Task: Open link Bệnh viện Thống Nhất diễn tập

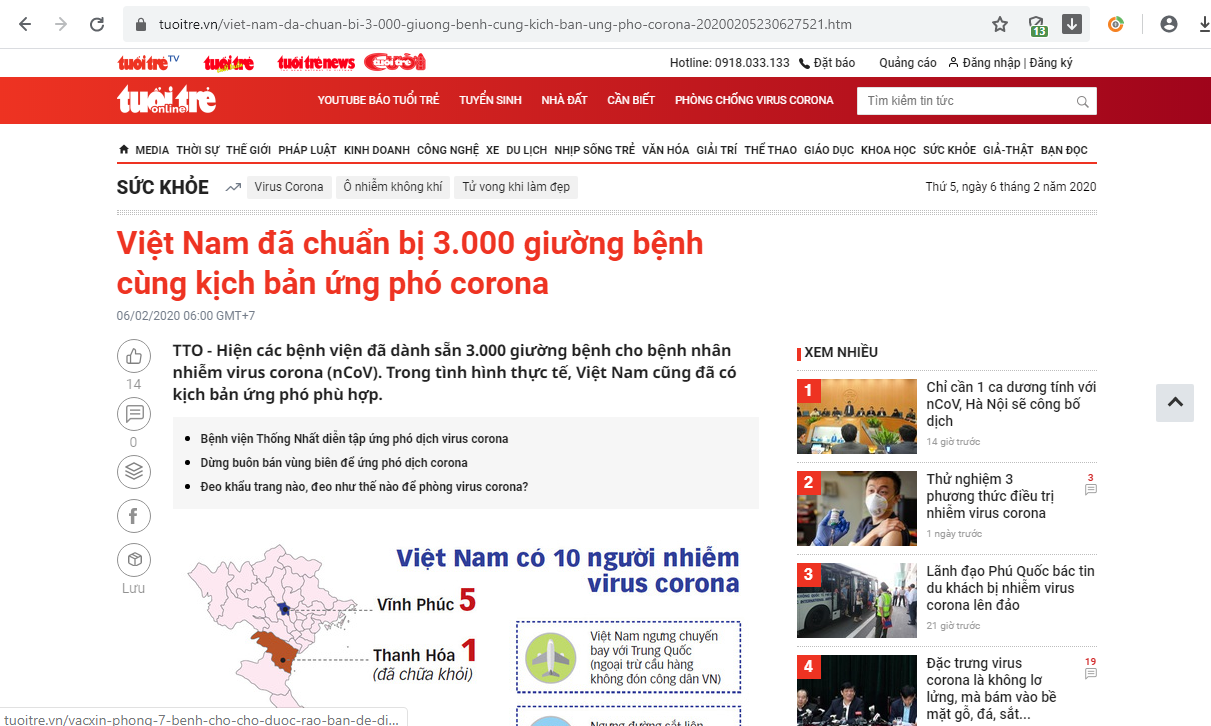Action: (354, 439)
